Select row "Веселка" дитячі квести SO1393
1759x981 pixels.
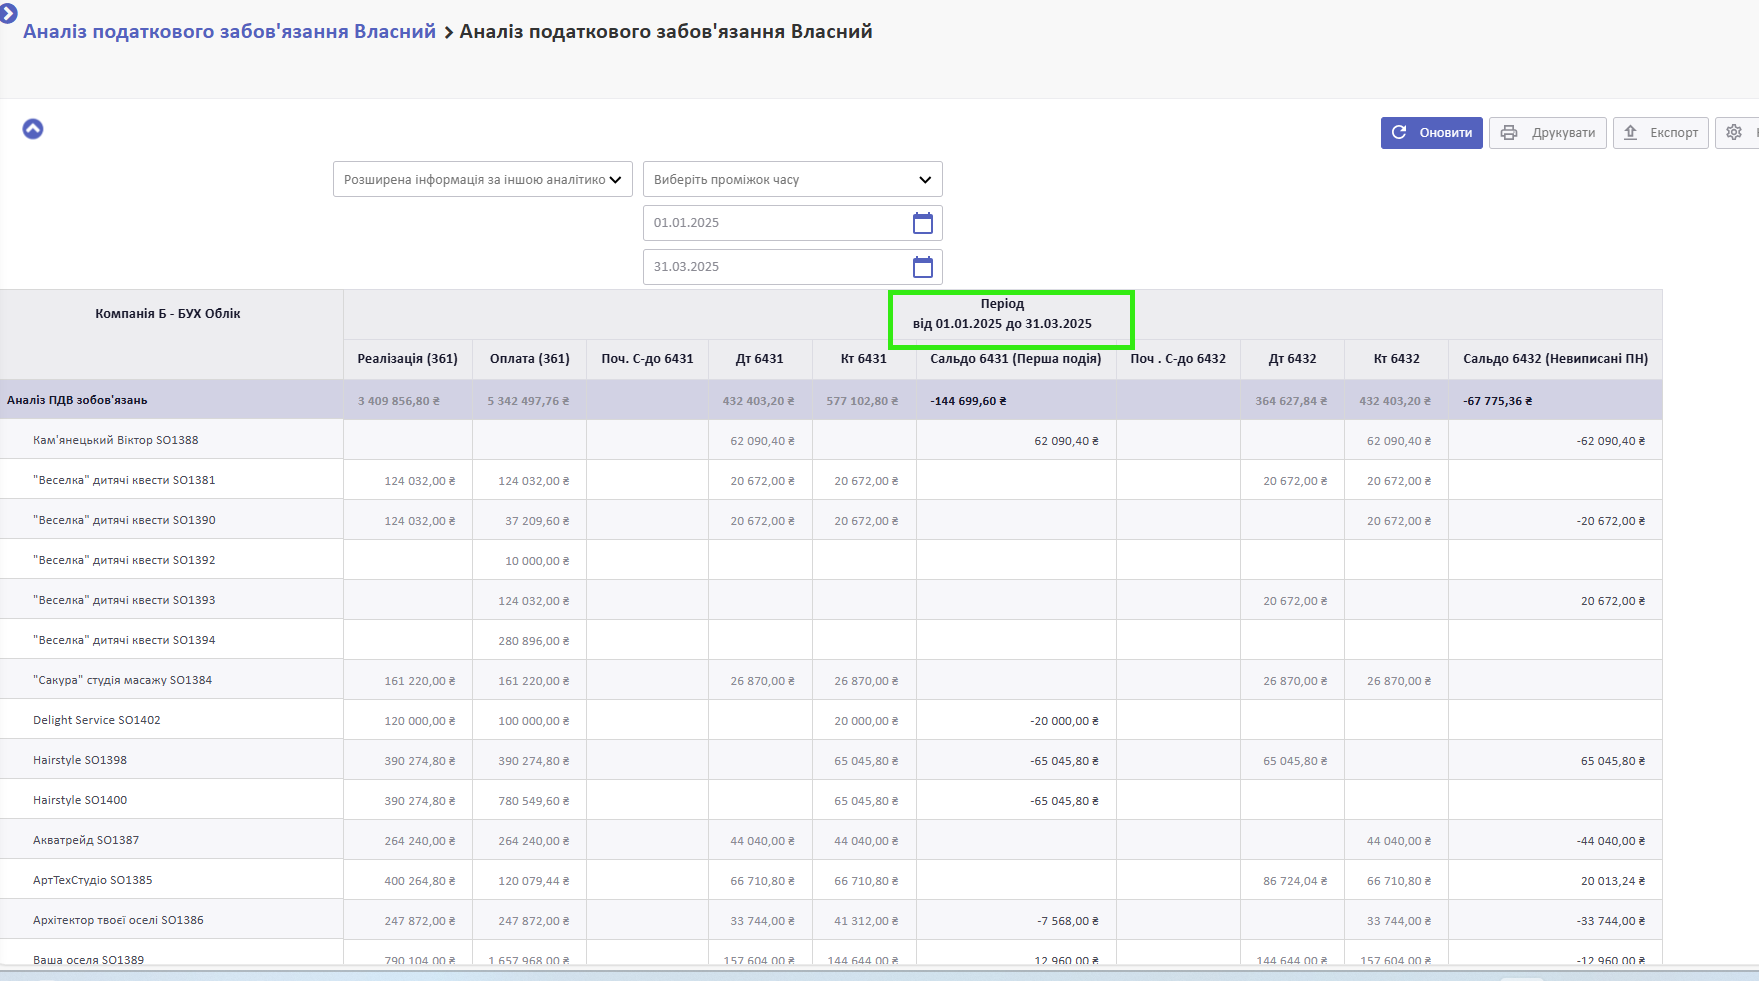(x=831, y=600)
